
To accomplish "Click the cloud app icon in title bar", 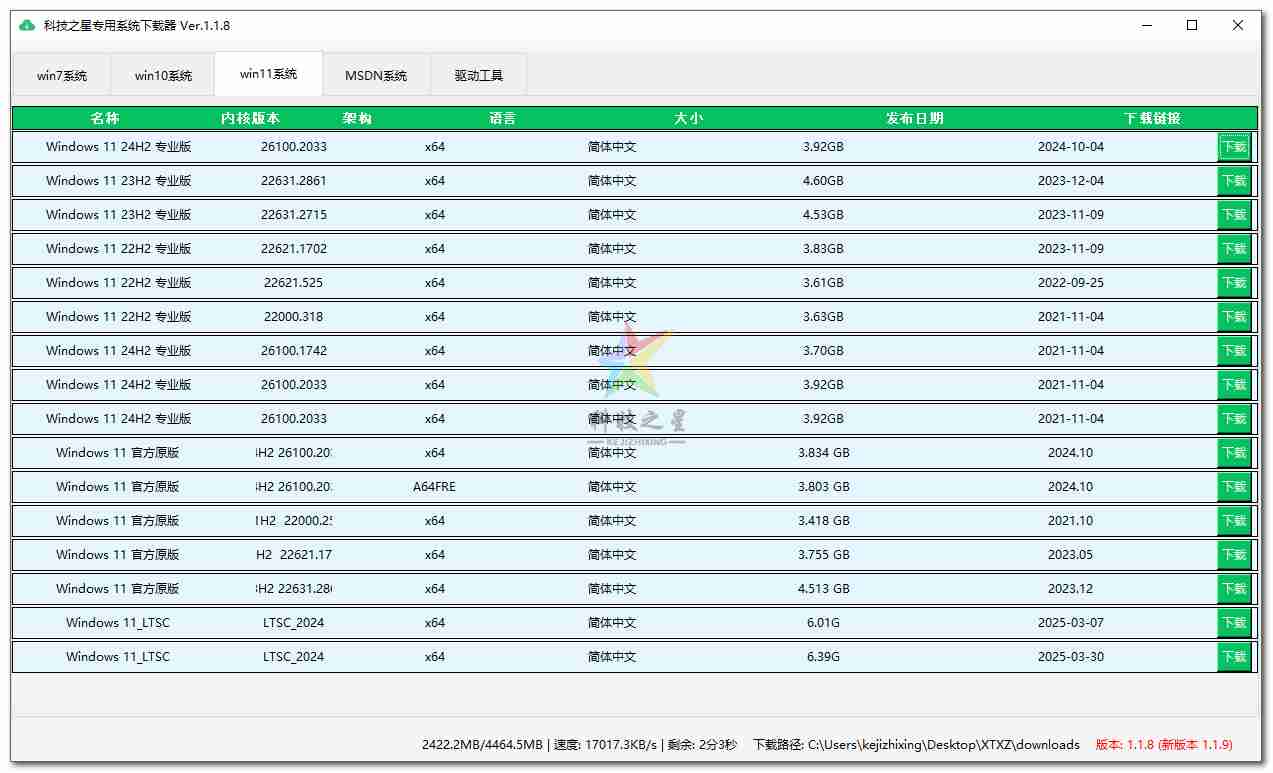I will coord(27,25).
